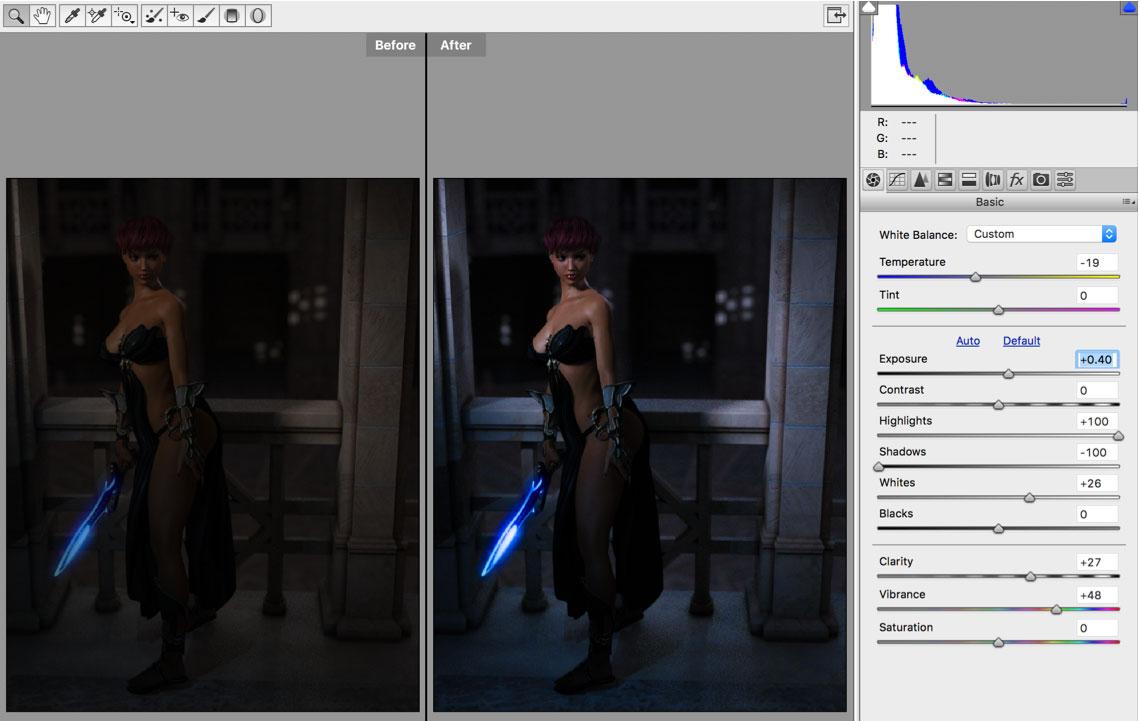Viewport: 1139px width, 721px height.
Task: Click the Auto tone link
Action: (x=967, y=341)
